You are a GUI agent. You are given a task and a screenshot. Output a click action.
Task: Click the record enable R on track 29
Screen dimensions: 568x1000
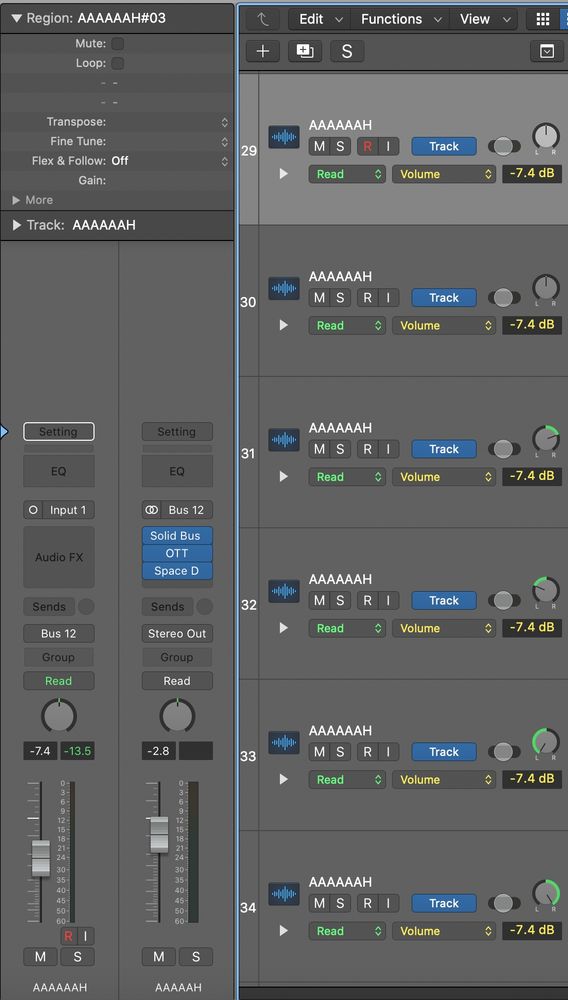tap(368, 147)
